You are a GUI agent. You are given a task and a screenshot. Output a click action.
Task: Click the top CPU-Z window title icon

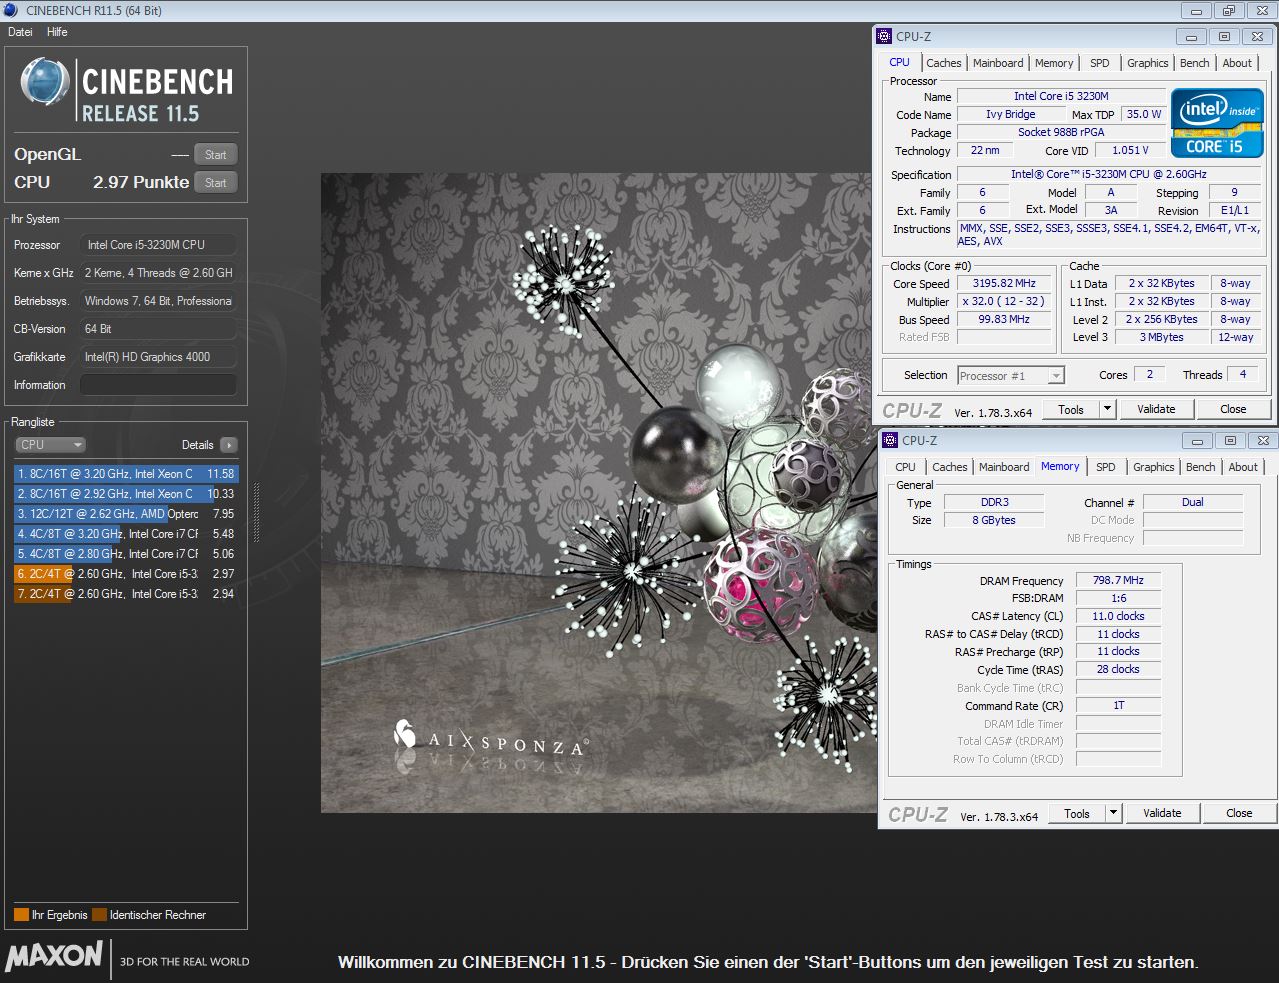[884, 36]
